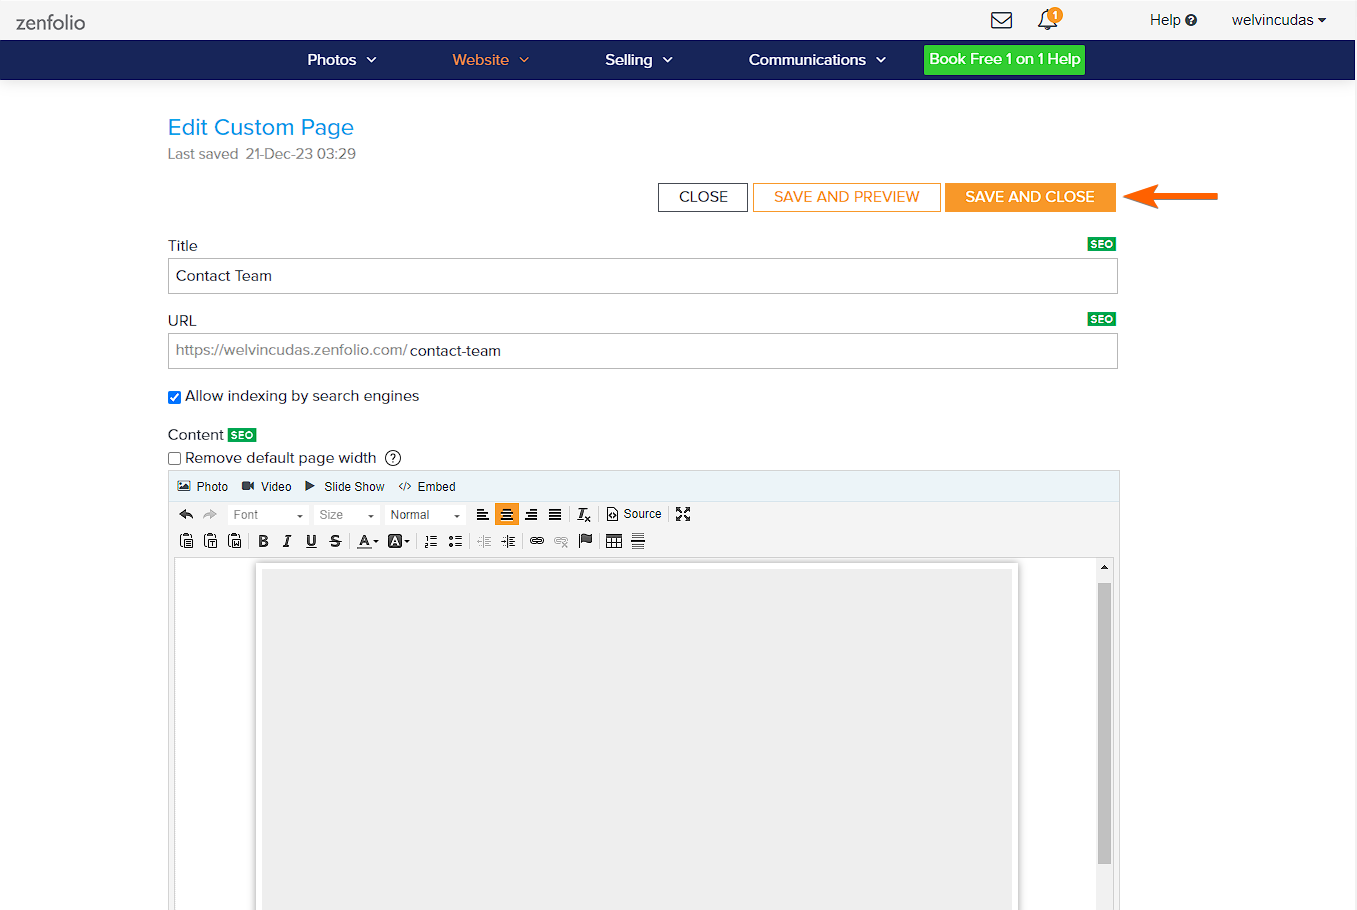Toggle underline formatting
The image size is (1357, 910).
(x=311, y=541)
